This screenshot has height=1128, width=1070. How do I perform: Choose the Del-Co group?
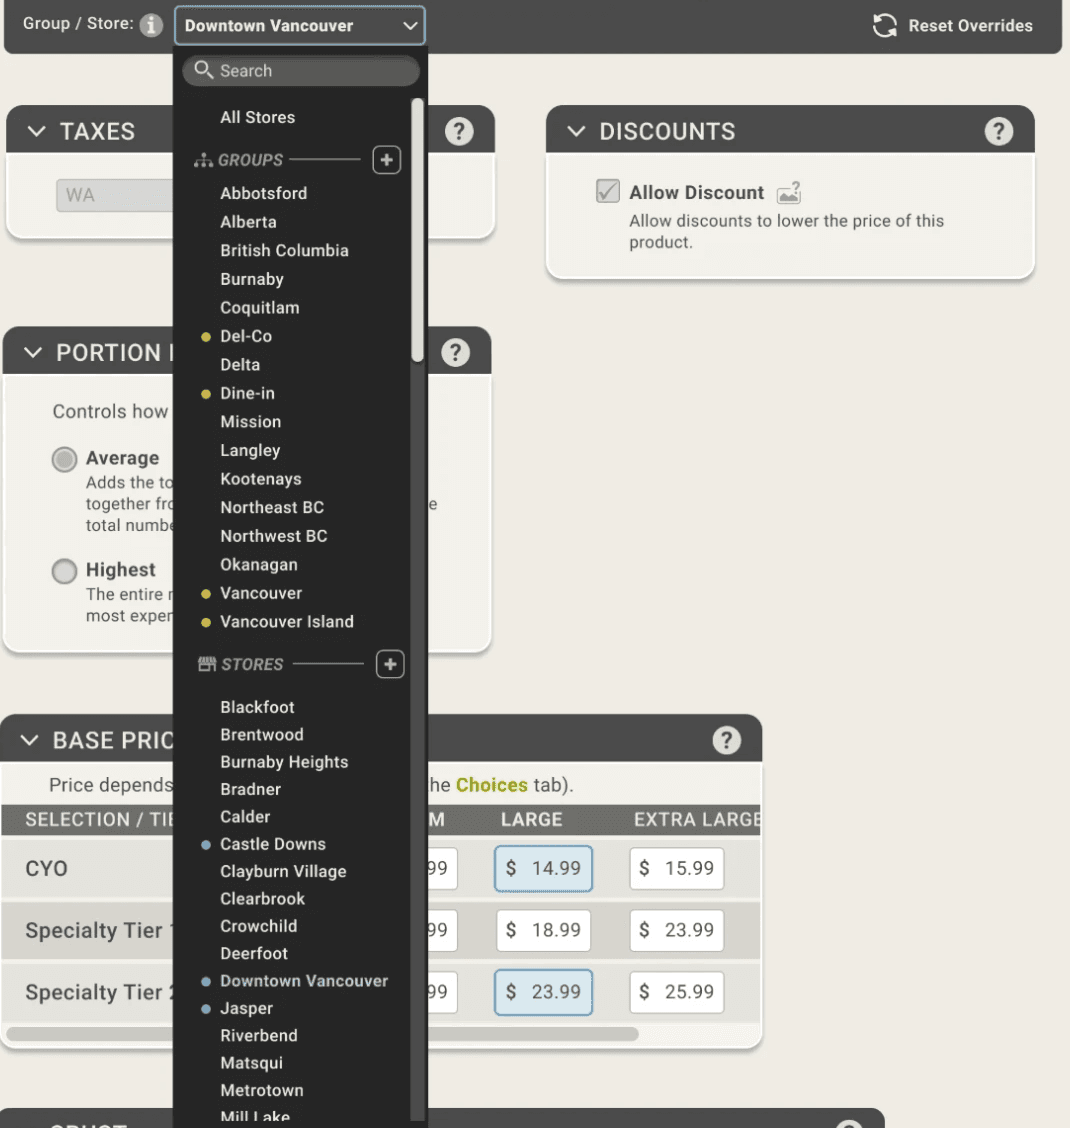pyautogui.click(x=246, y=336)
